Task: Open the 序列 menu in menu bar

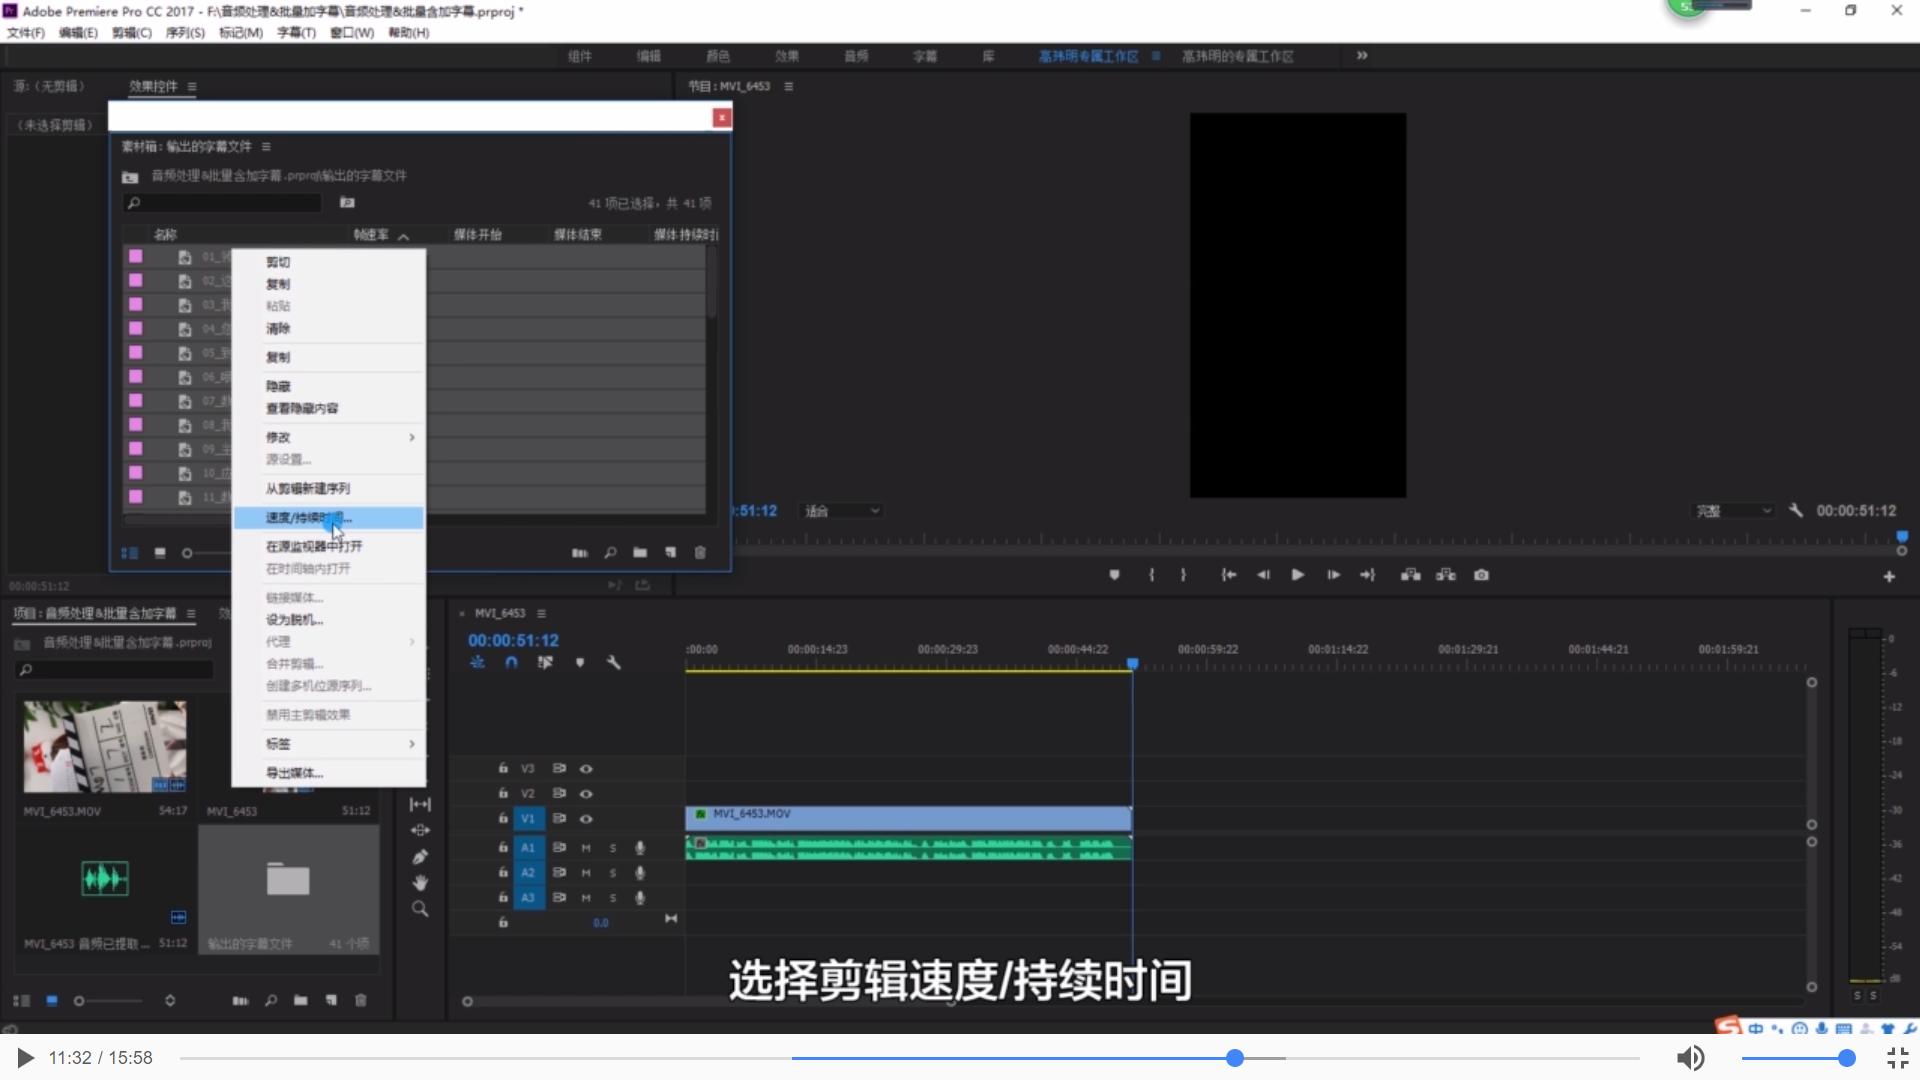Action: (x=185, y=32)
